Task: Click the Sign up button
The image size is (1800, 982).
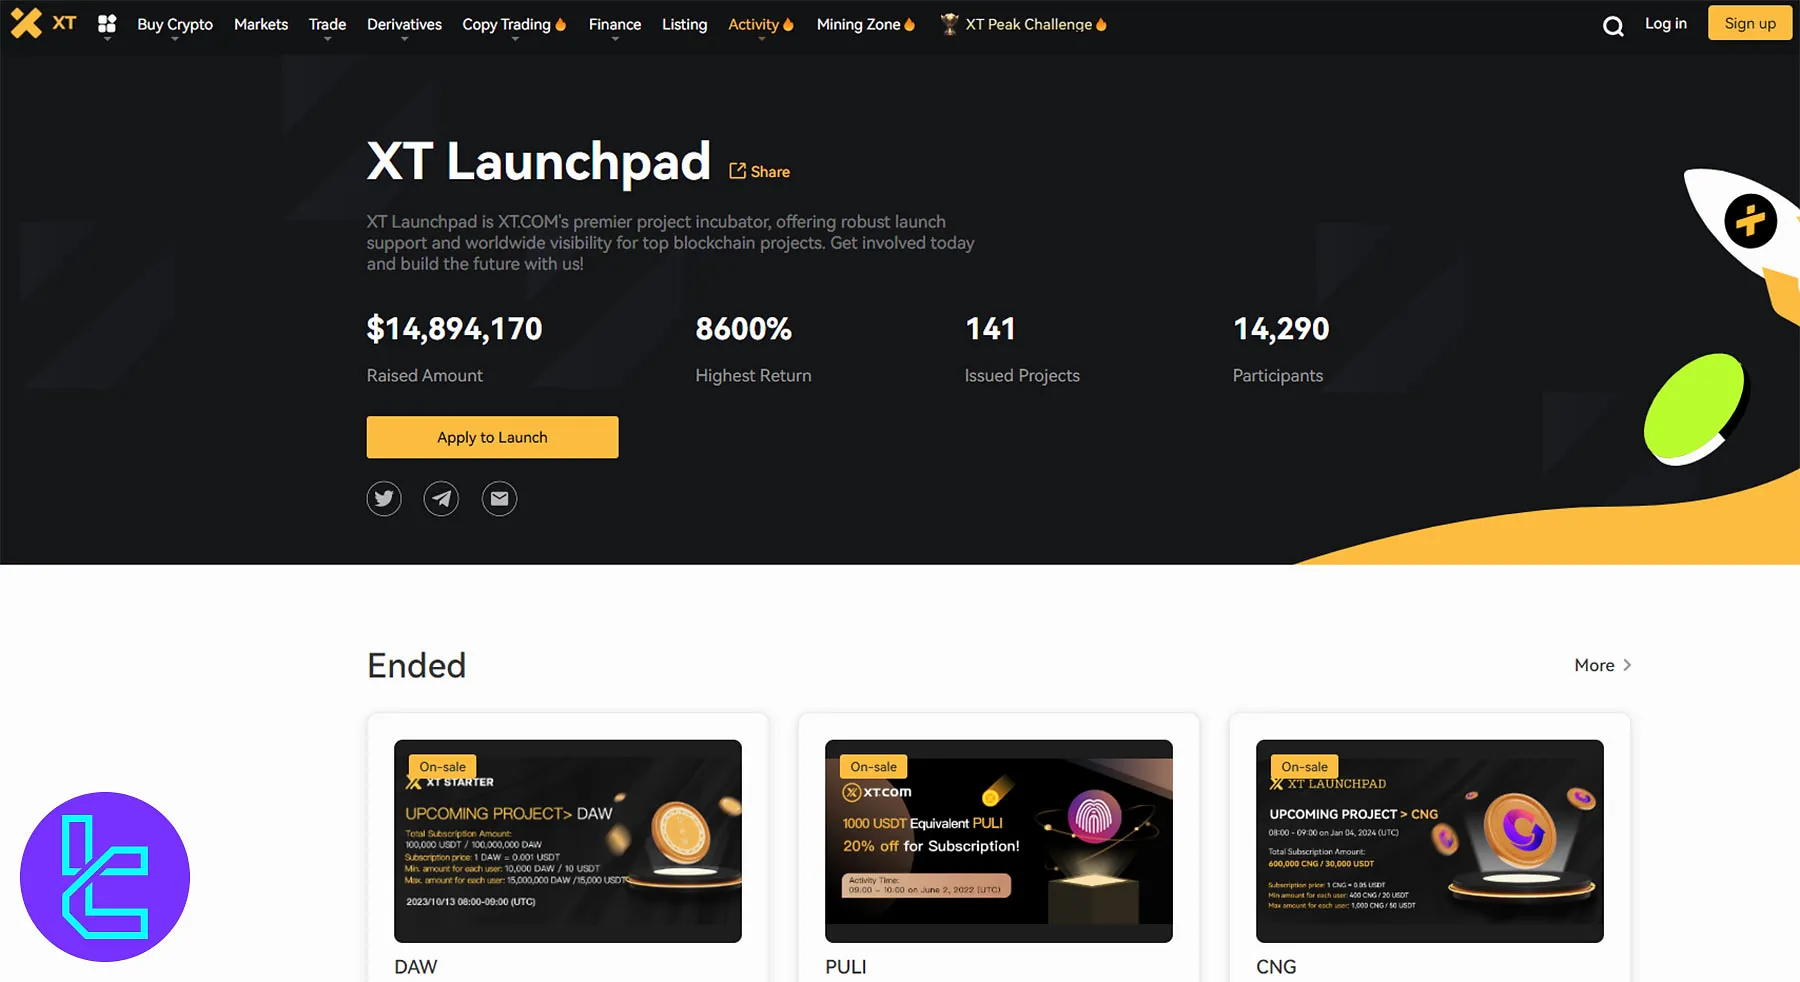Action: (1749, 23)
